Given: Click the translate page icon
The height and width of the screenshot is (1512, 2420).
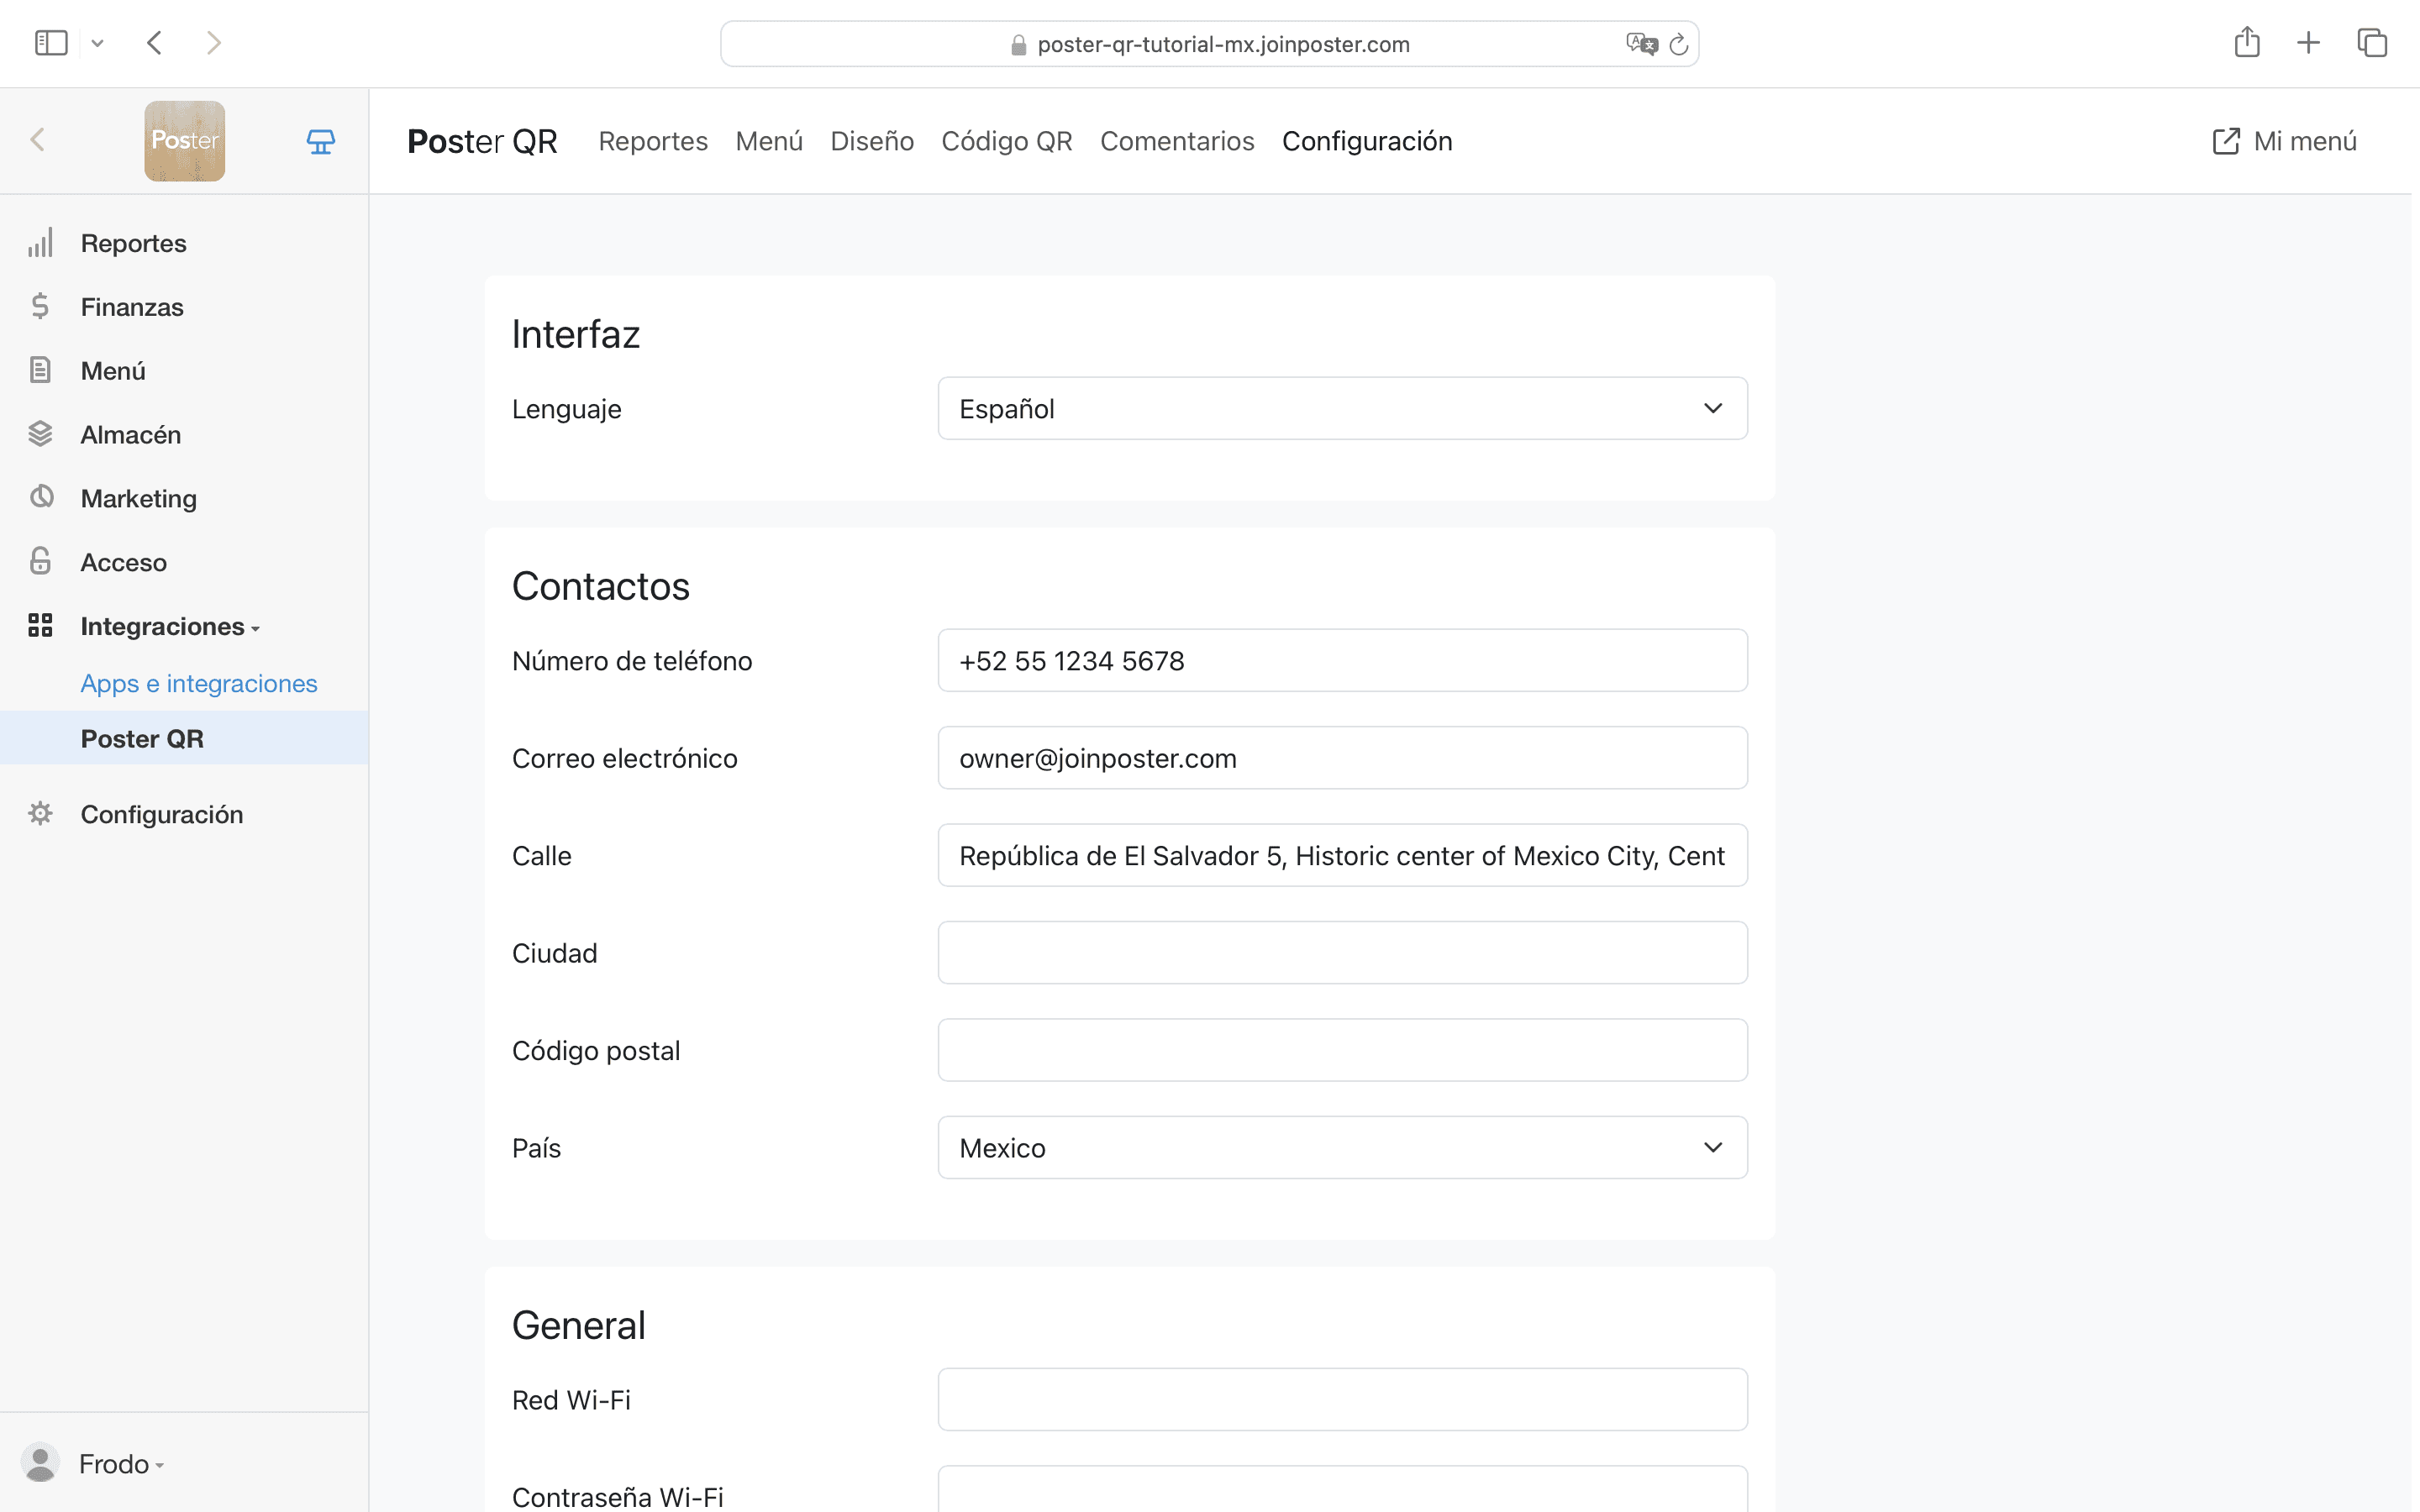Looking at the screenshot, I should click(x=1641, y=44).
